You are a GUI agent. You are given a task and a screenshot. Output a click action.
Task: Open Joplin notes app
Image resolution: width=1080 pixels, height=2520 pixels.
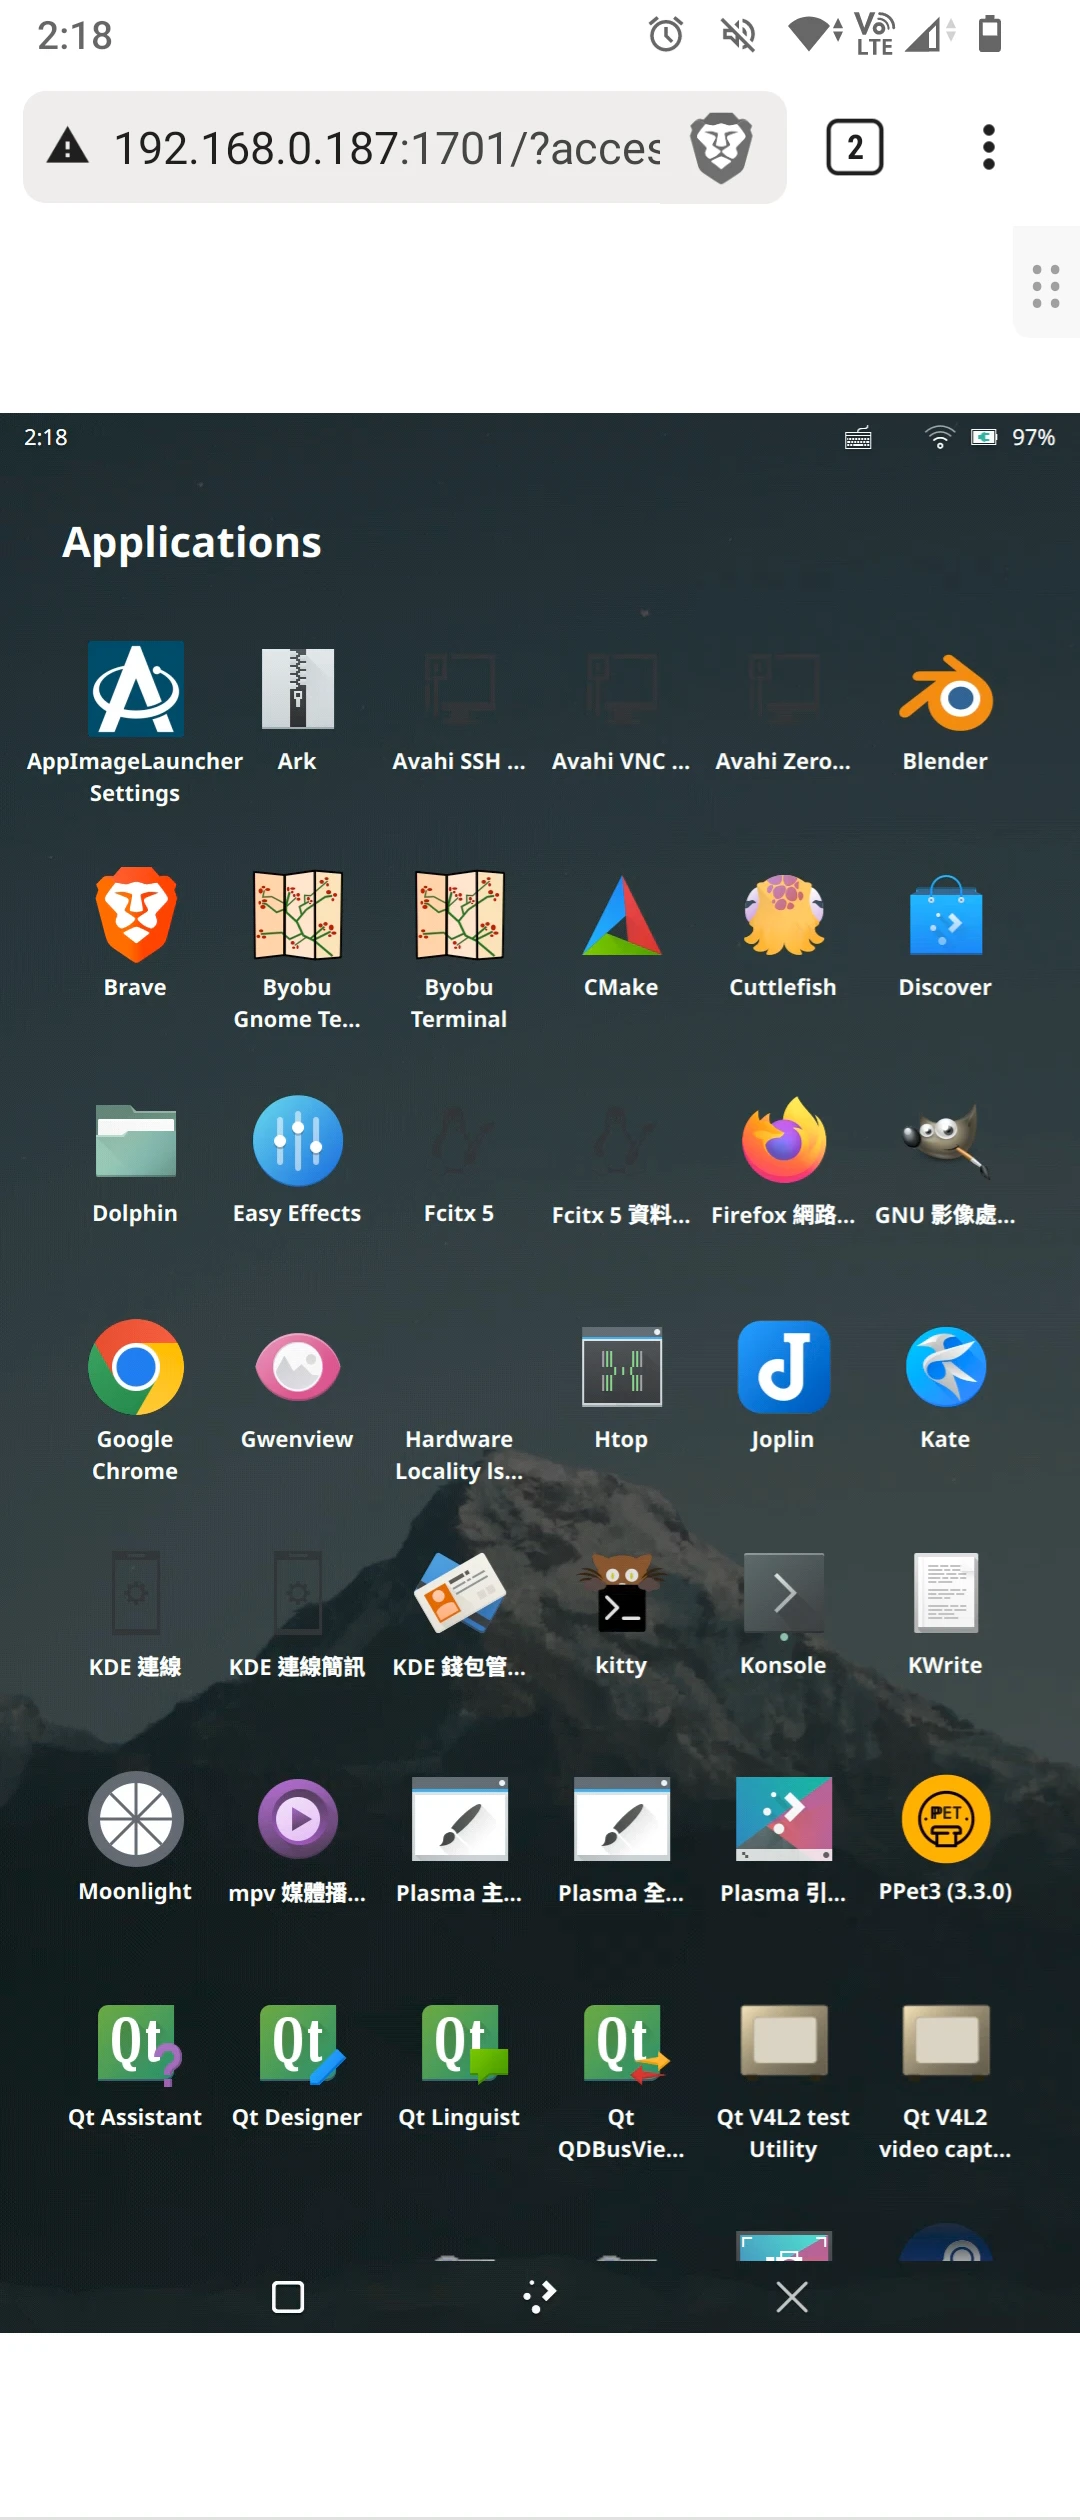point(783,1386)
